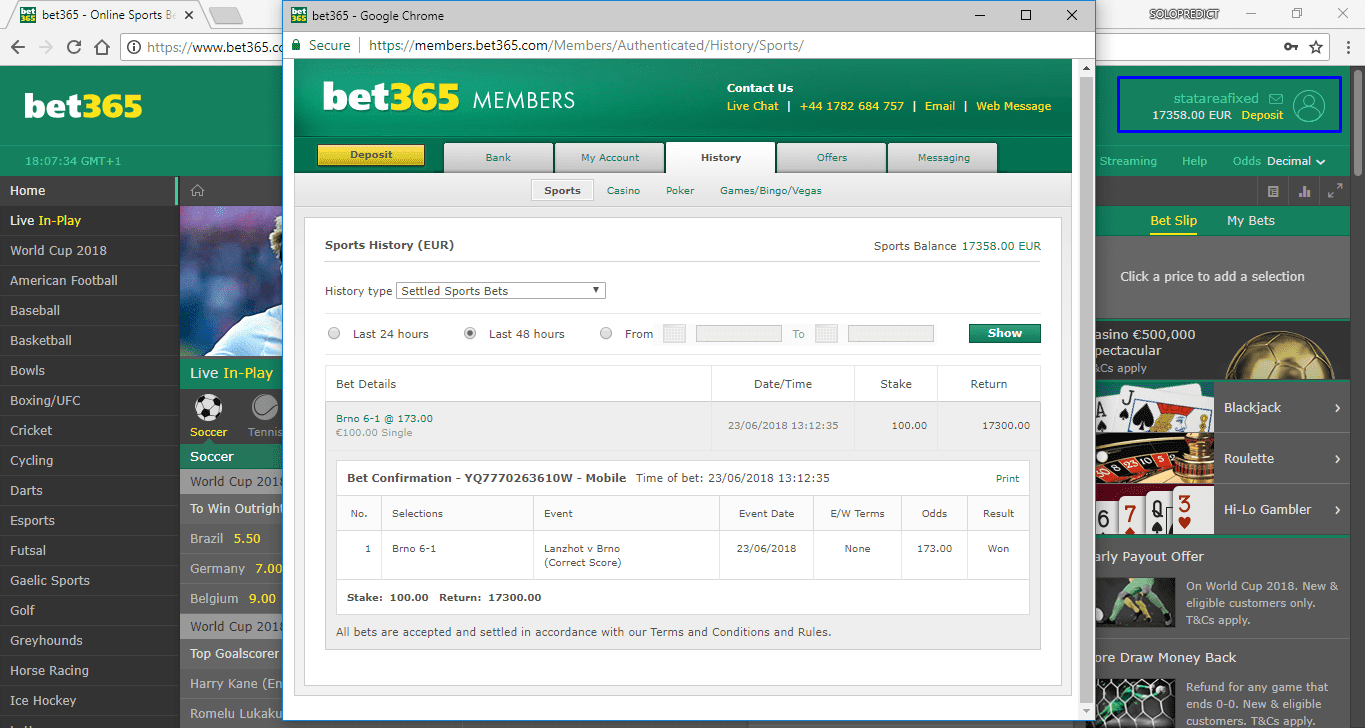Viewport: 1365px width, 728px height.
Task: Expand Blackjack casino item arrow
Action: 1337,408
